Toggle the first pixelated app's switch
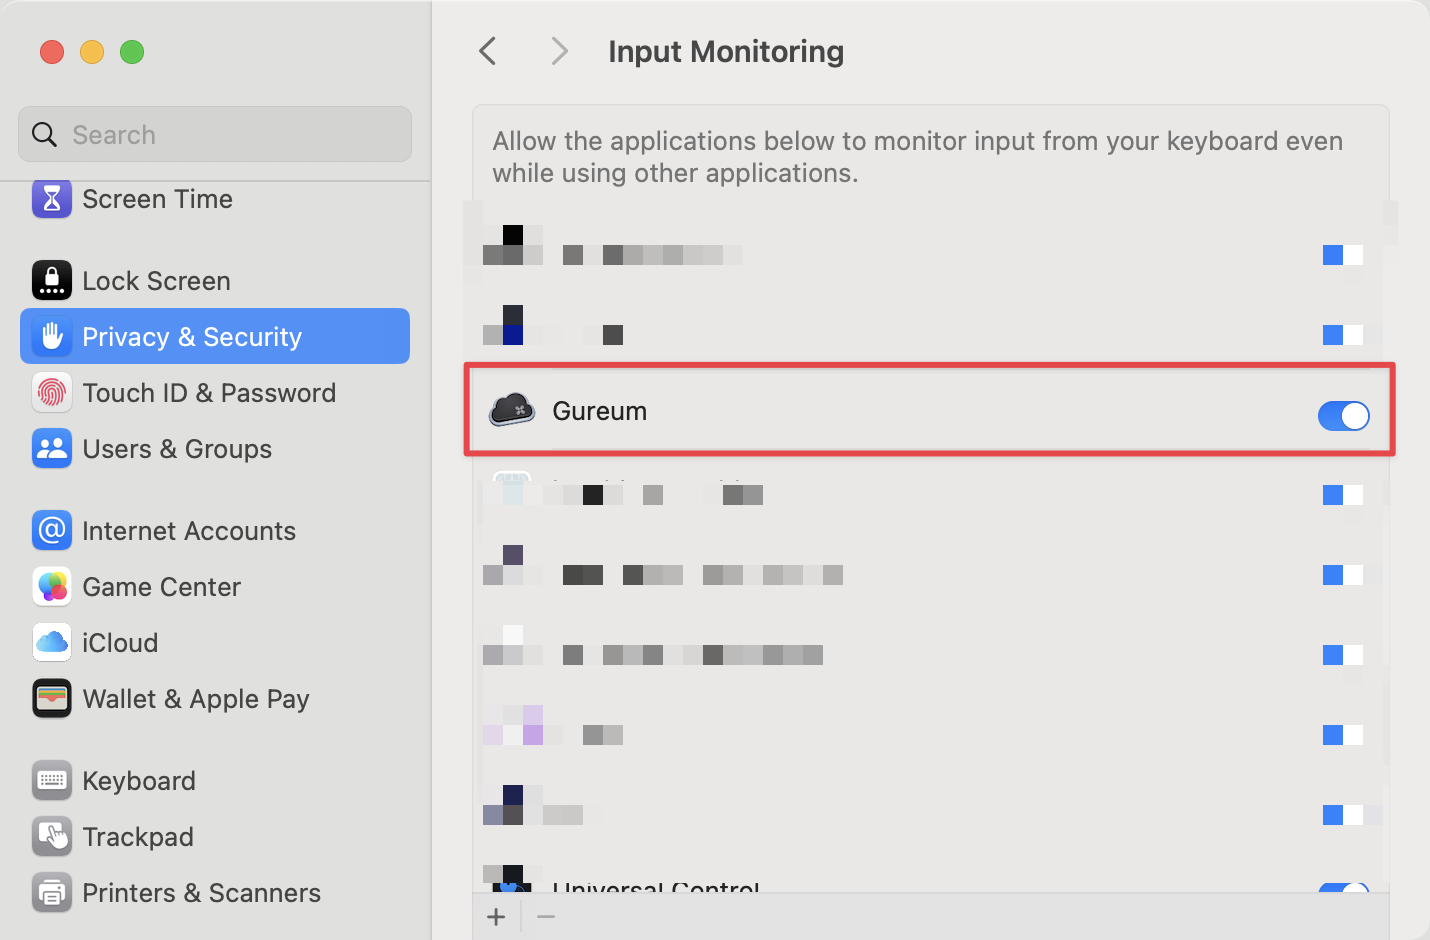 (1343, 255)
